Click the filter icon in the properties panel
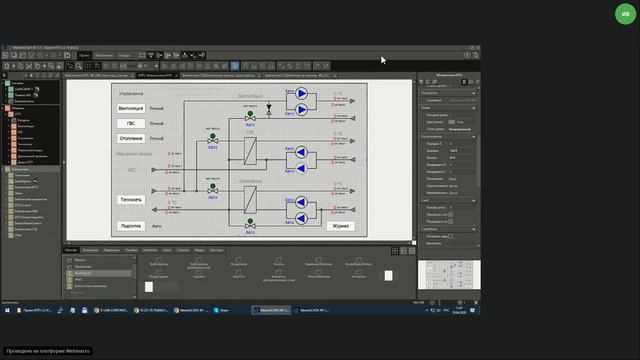 (x=421, y=82)
